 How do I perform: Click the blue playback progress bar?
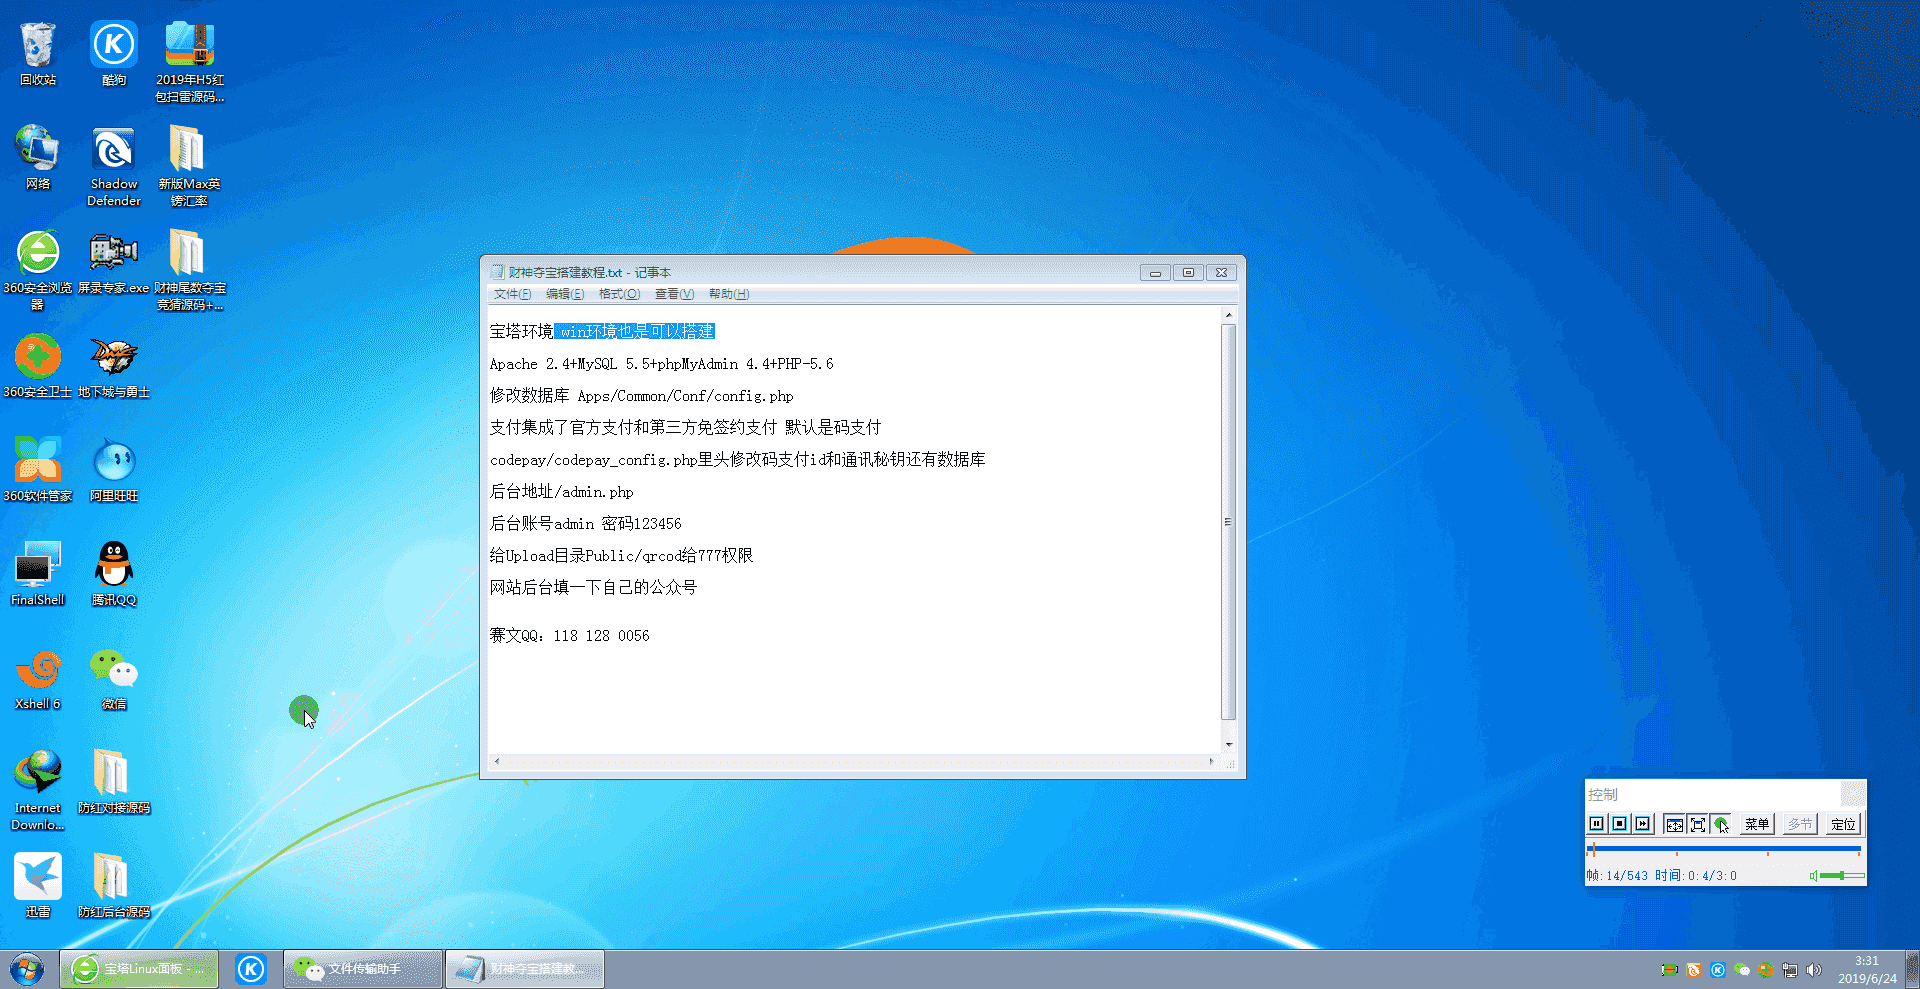[x=1724, y=849]
